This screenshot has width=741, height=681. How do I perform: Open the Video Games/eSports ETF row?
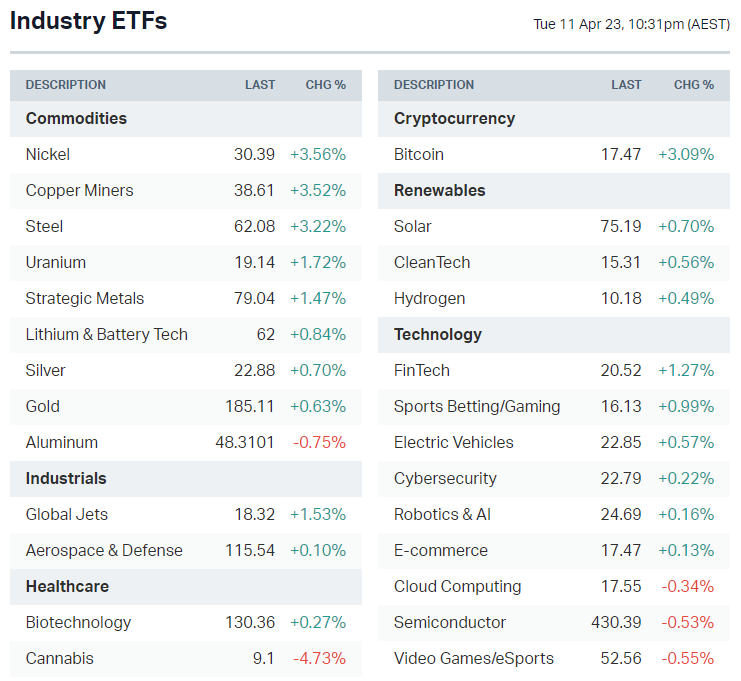coord(473,658)
